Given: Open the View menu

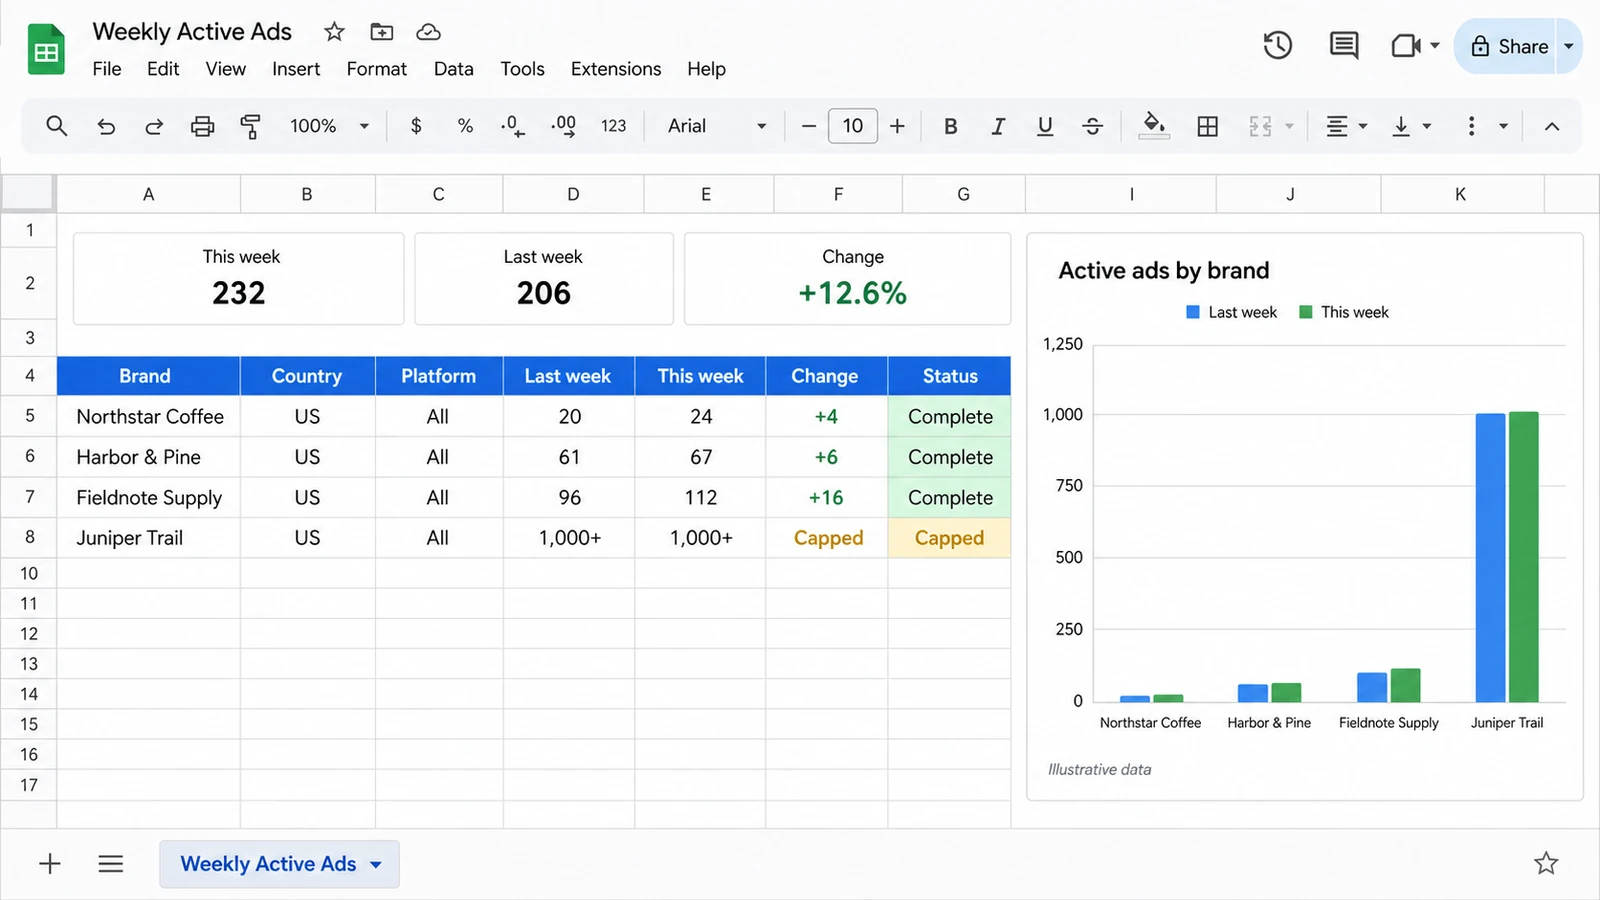Looking at the screenshot, I should click(225, 69).
